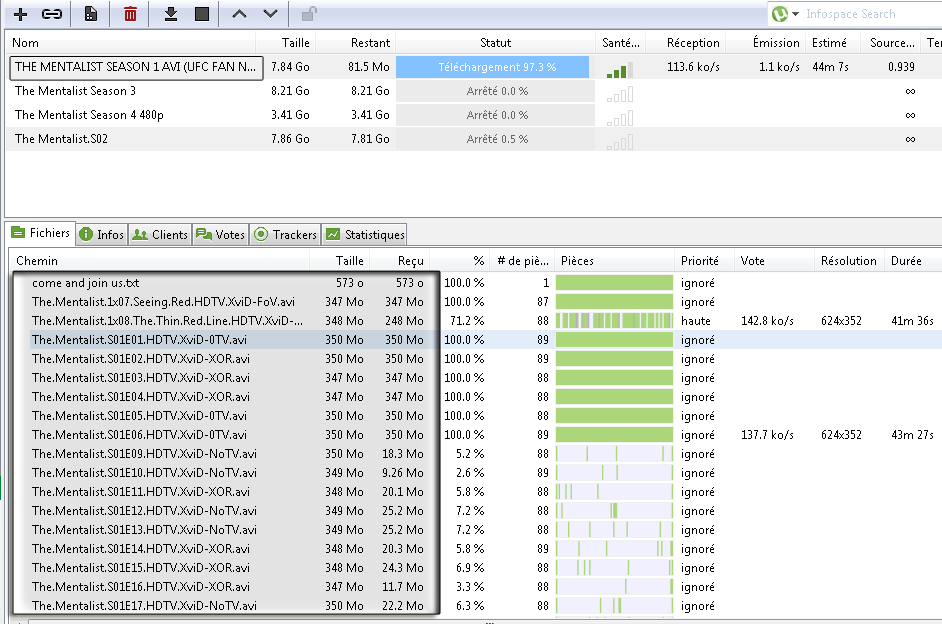
Task: Click the haute priority value
Action: (696, 321)
